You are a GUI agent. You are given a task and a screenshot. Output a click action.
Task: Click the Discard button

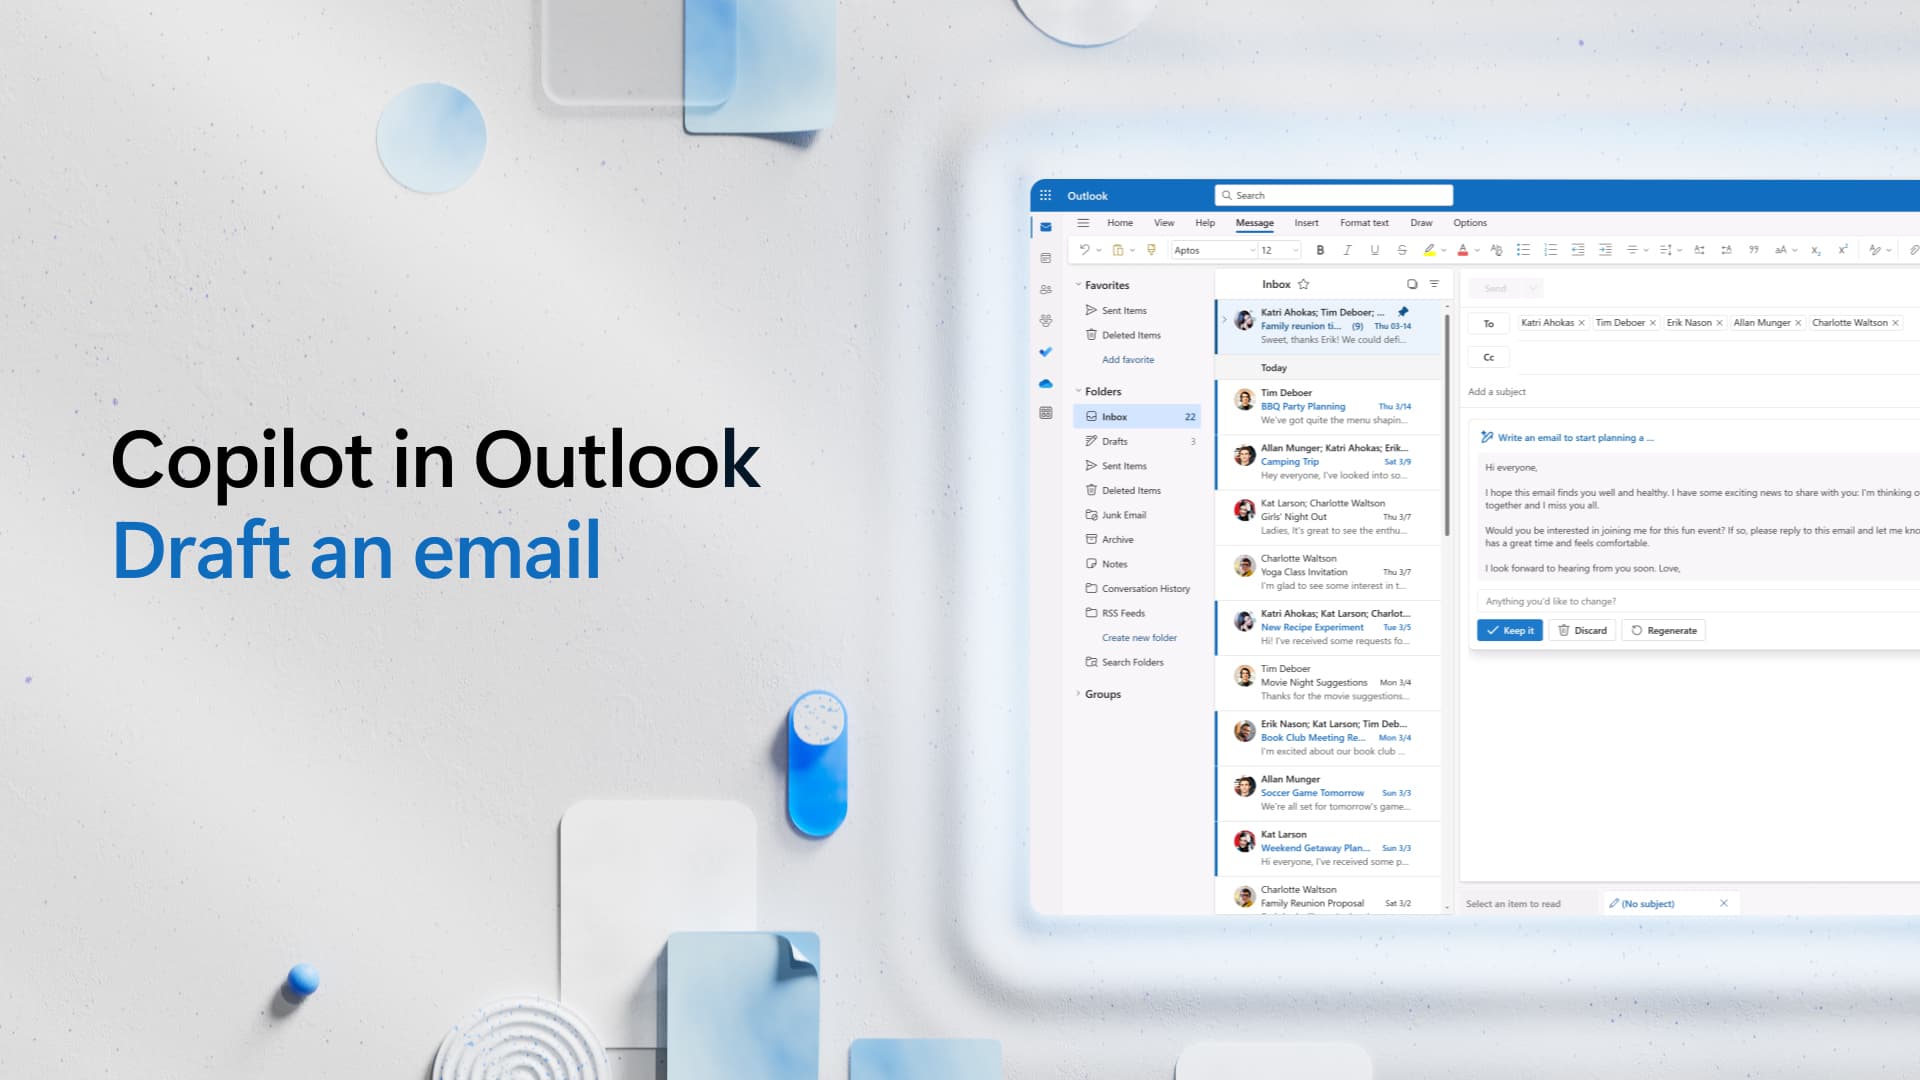pos(1584,630)
